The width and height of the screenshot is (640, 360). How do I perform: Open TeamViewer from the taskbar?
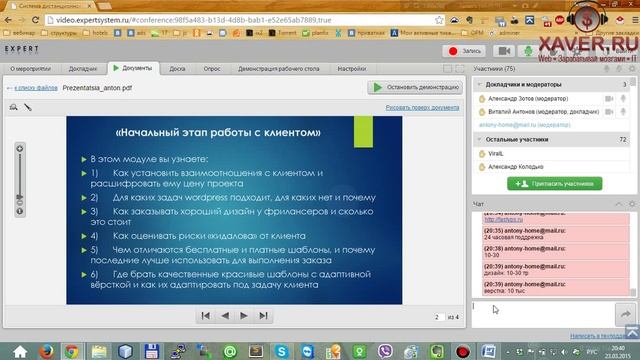pos(307,351)
